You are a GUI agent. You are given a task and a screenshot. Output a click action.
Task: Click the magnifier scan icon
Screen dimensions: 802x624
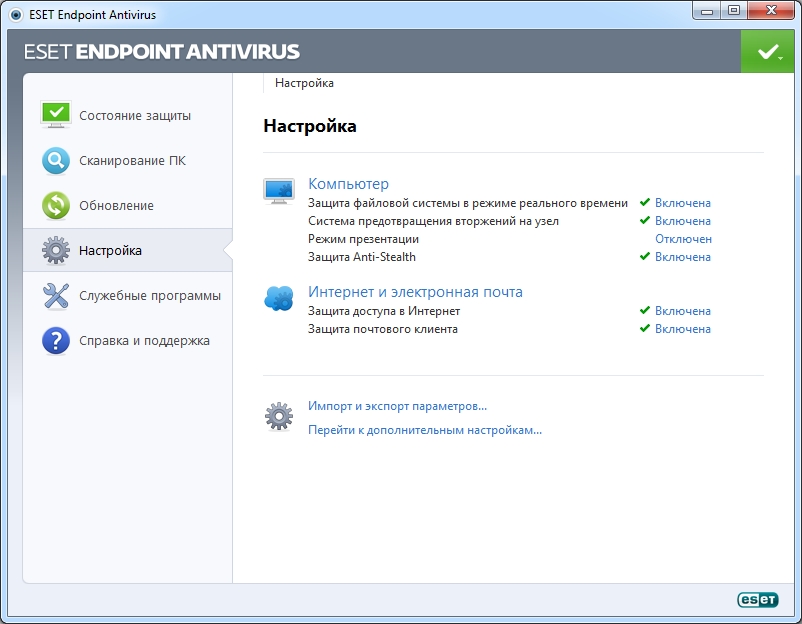pyautogui.click(x=56, y=161)
